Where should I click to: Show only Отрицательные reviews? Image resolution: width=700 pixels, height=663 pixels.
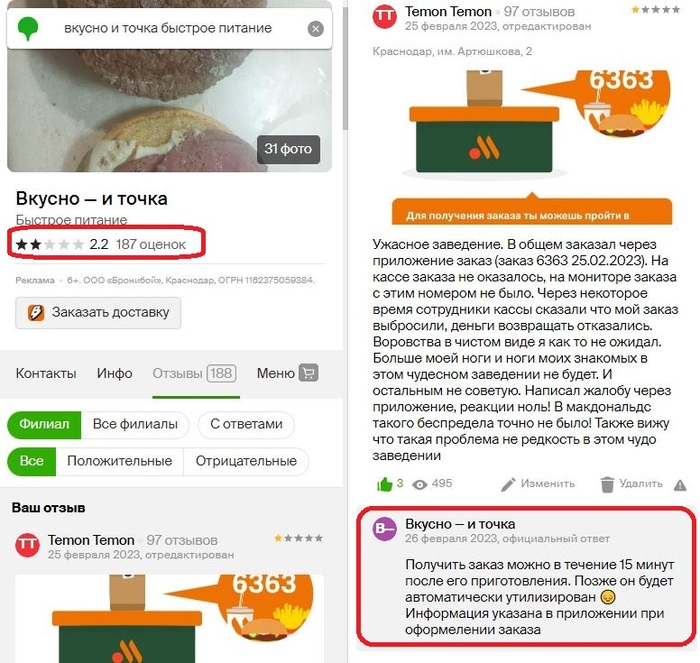246,461
